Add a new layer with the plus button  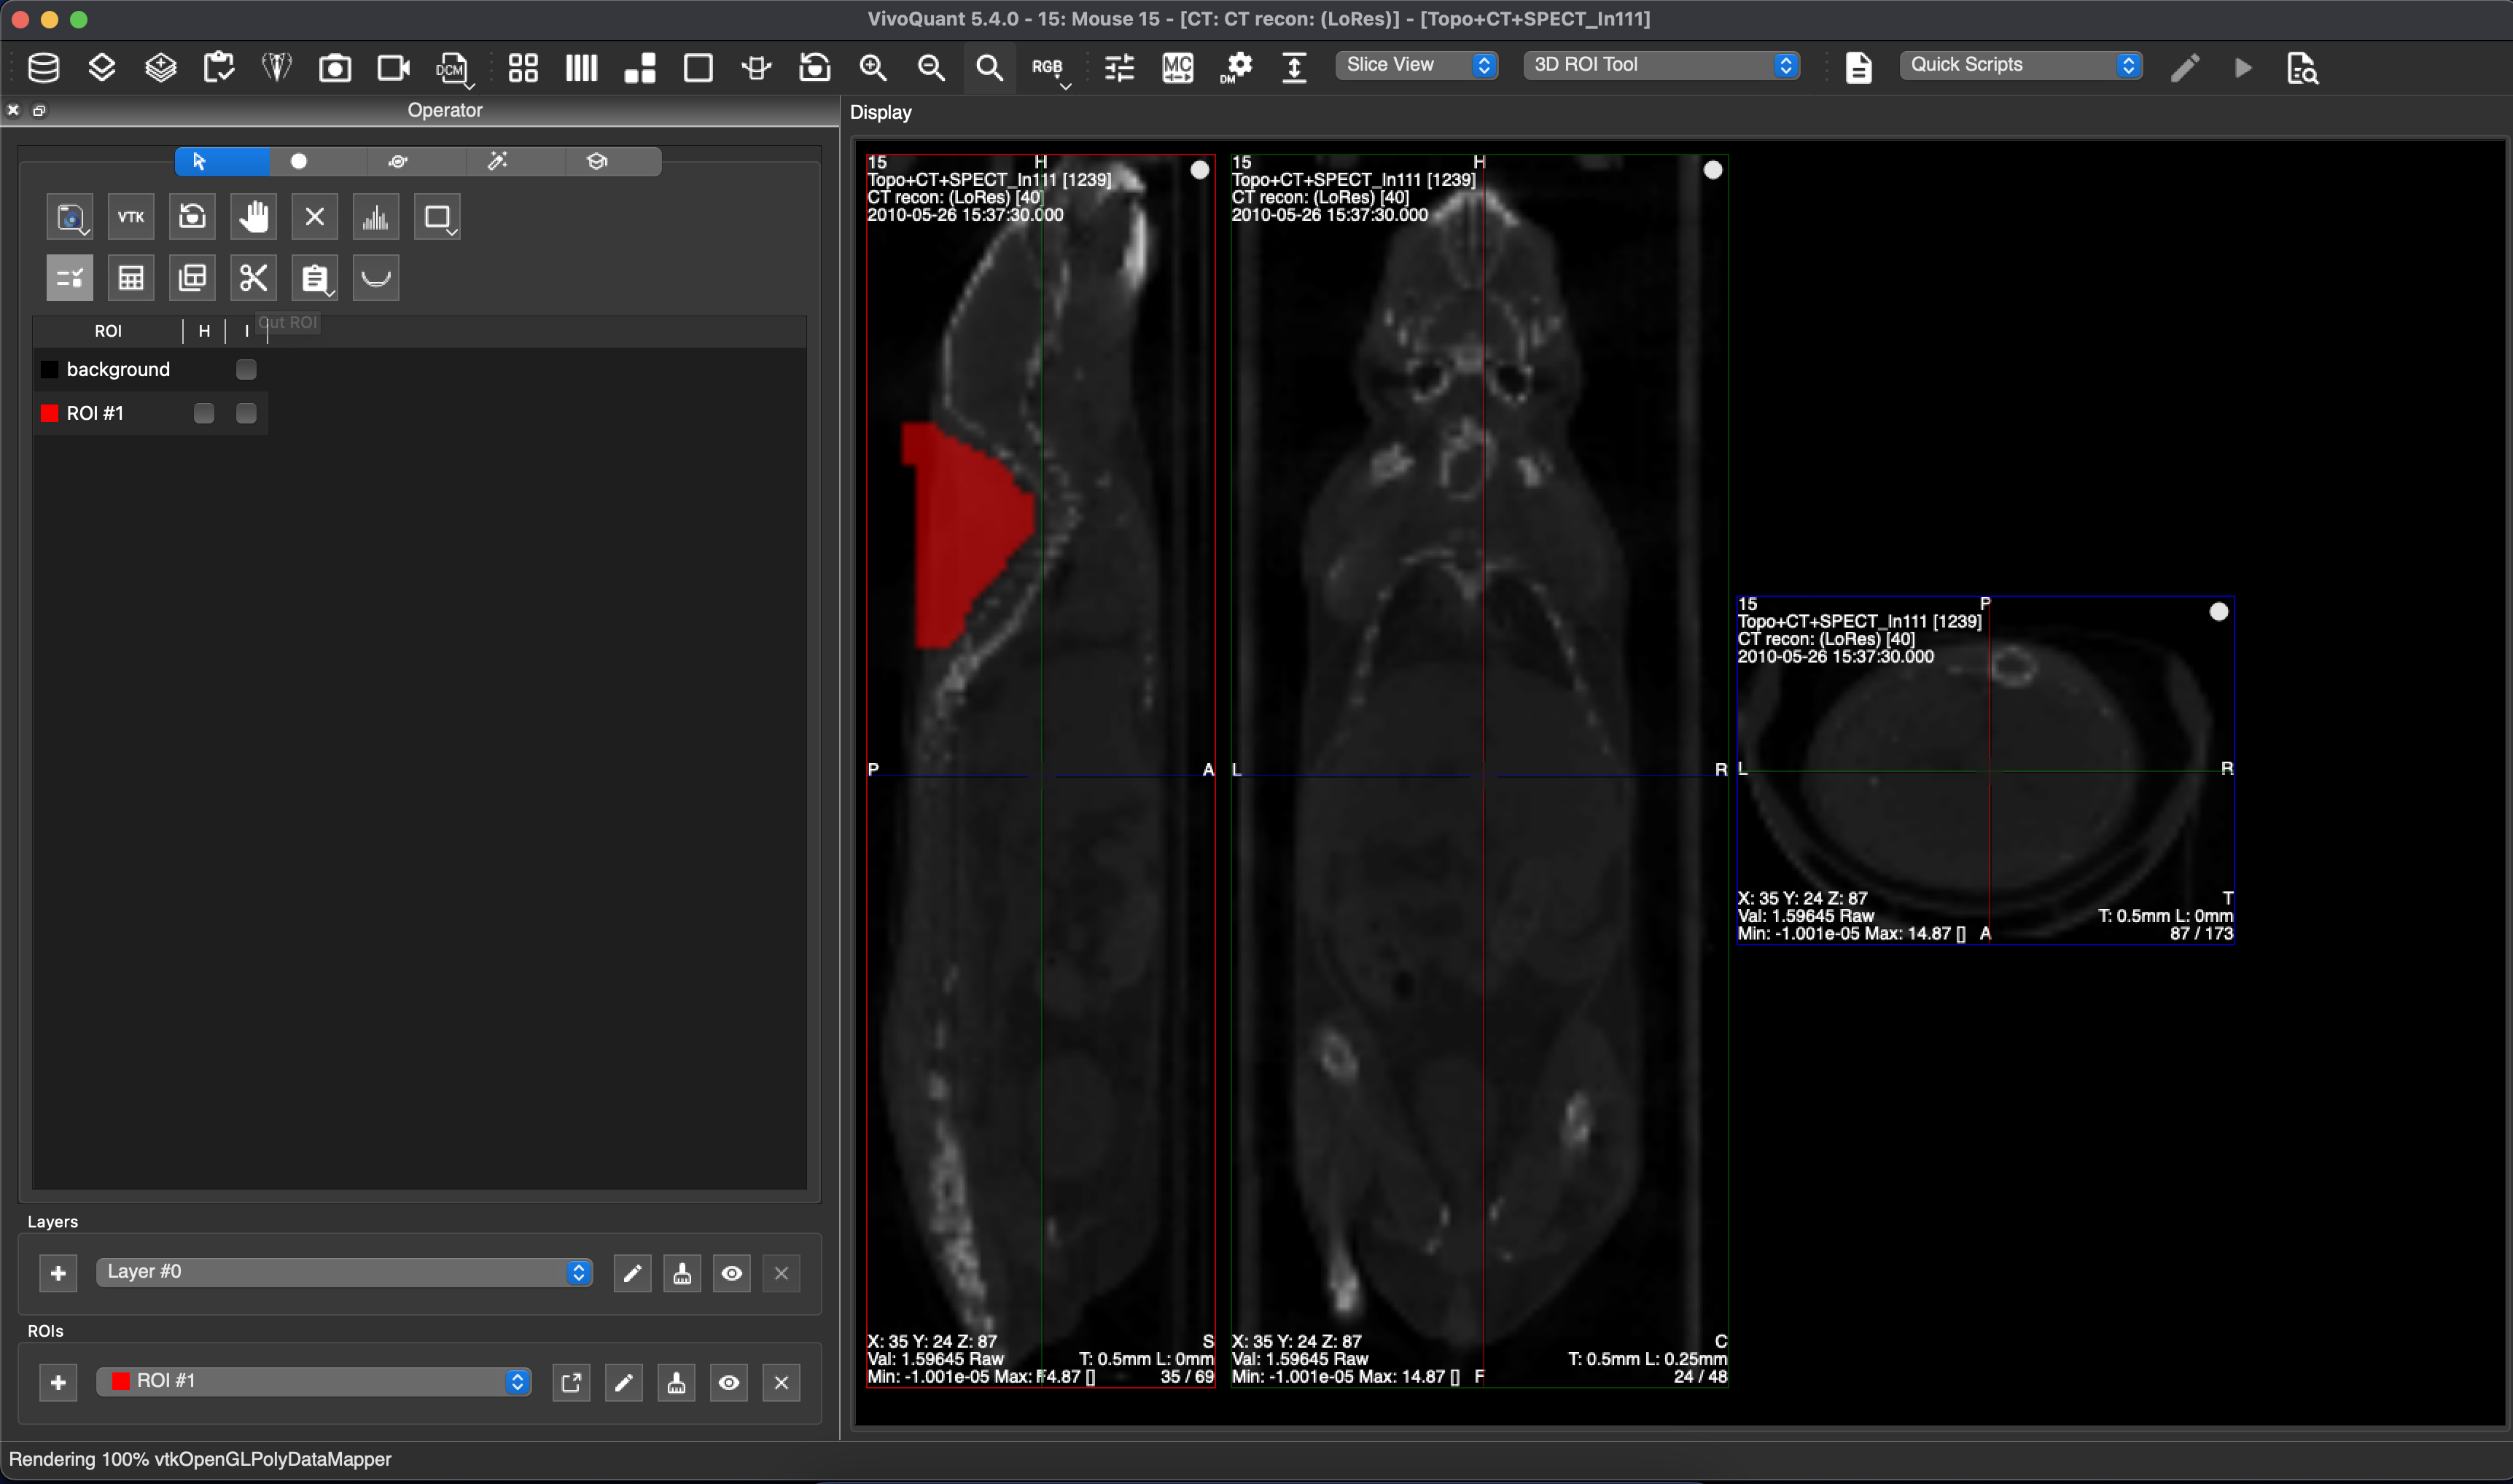pyautogui.click(x=58, y=1272)
